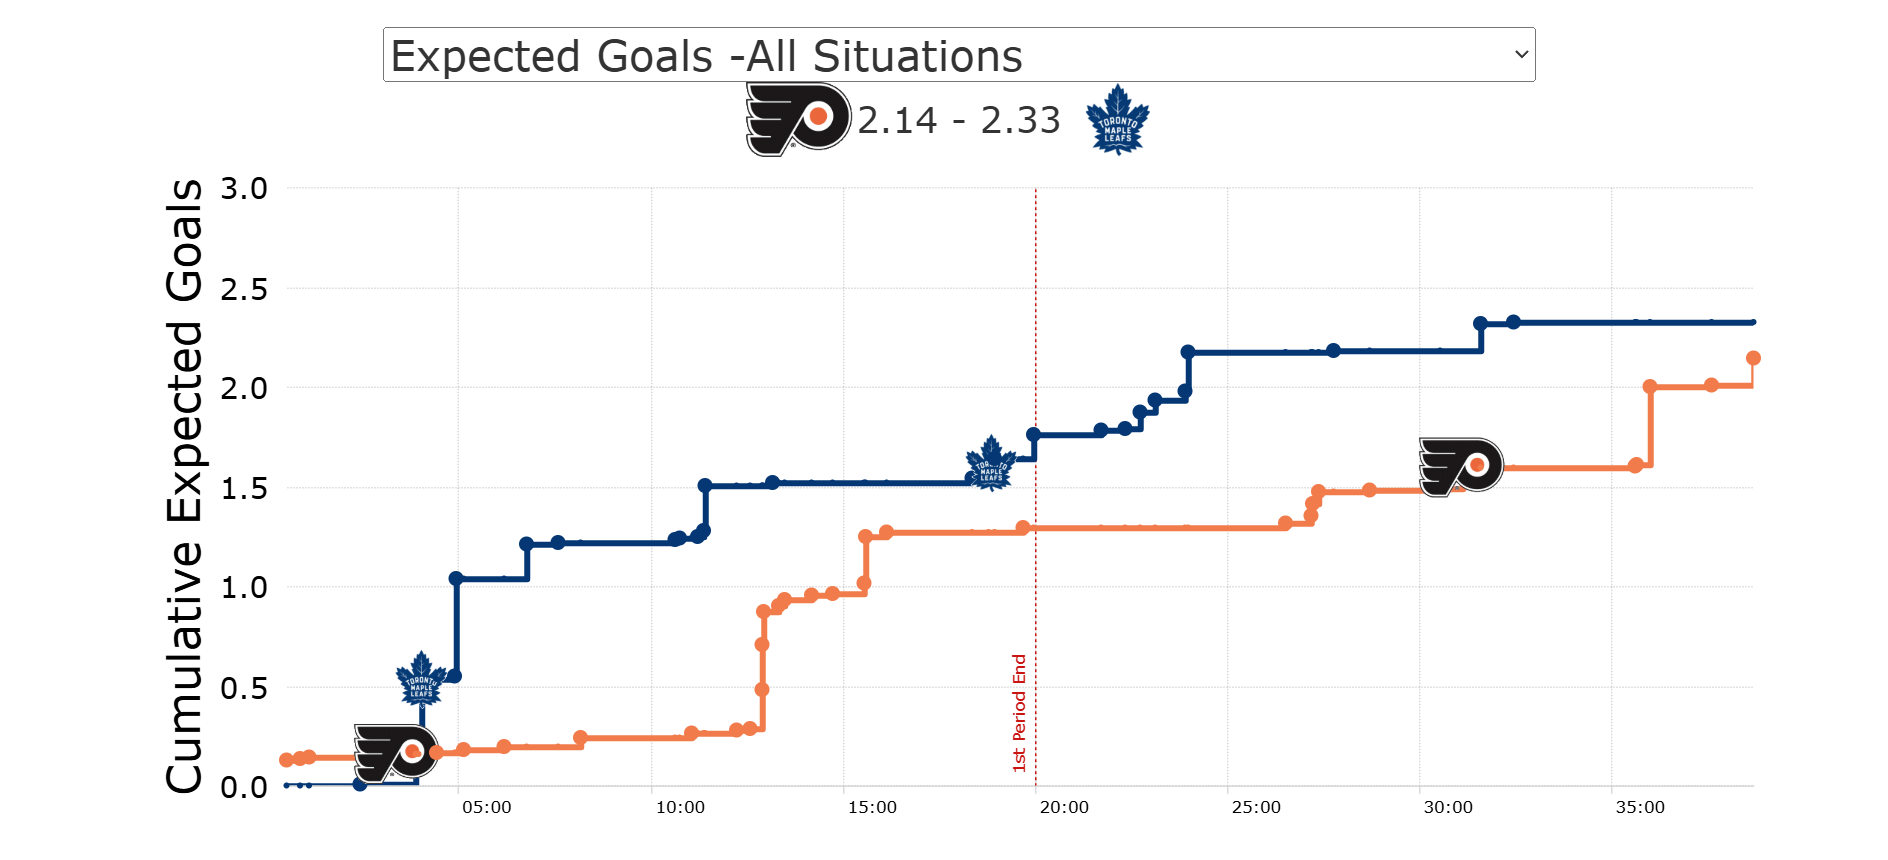The image size is (1888, 860).
Task: Click the 0.0 y-axis tick label
Action: pos(244,788)
